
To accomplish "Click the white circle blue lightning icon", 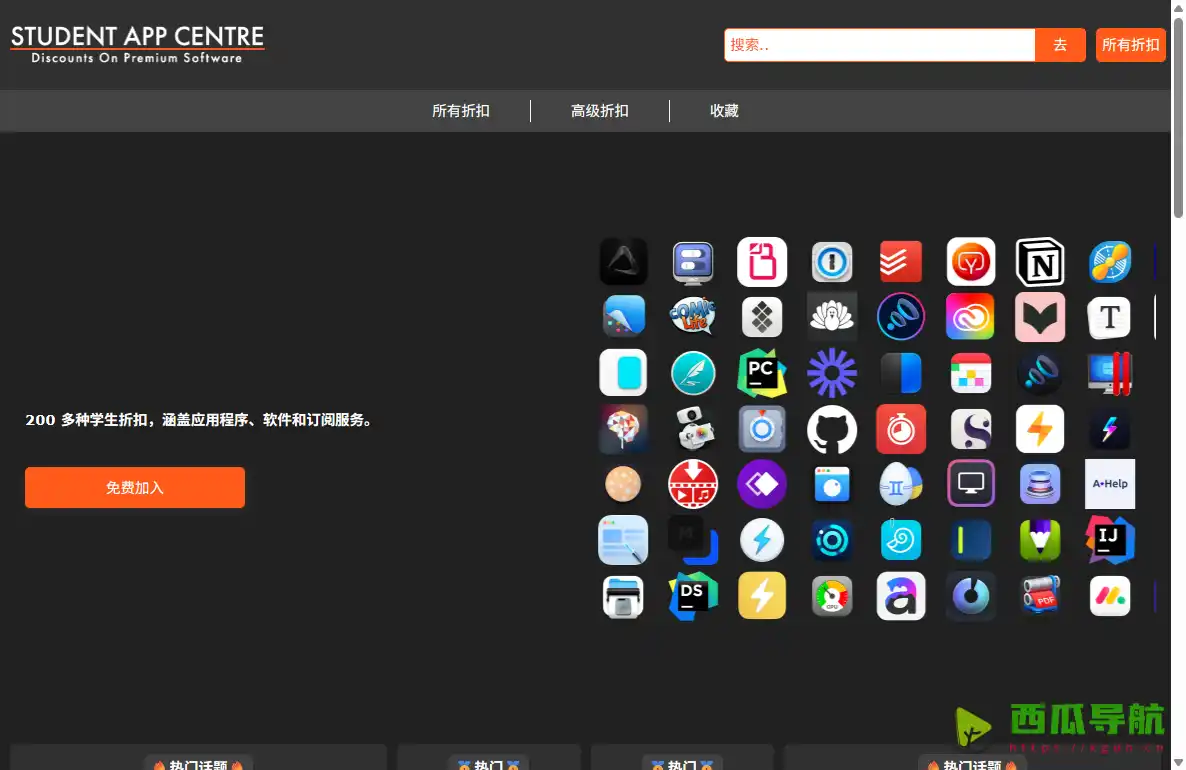I will [x=762, y=540].
